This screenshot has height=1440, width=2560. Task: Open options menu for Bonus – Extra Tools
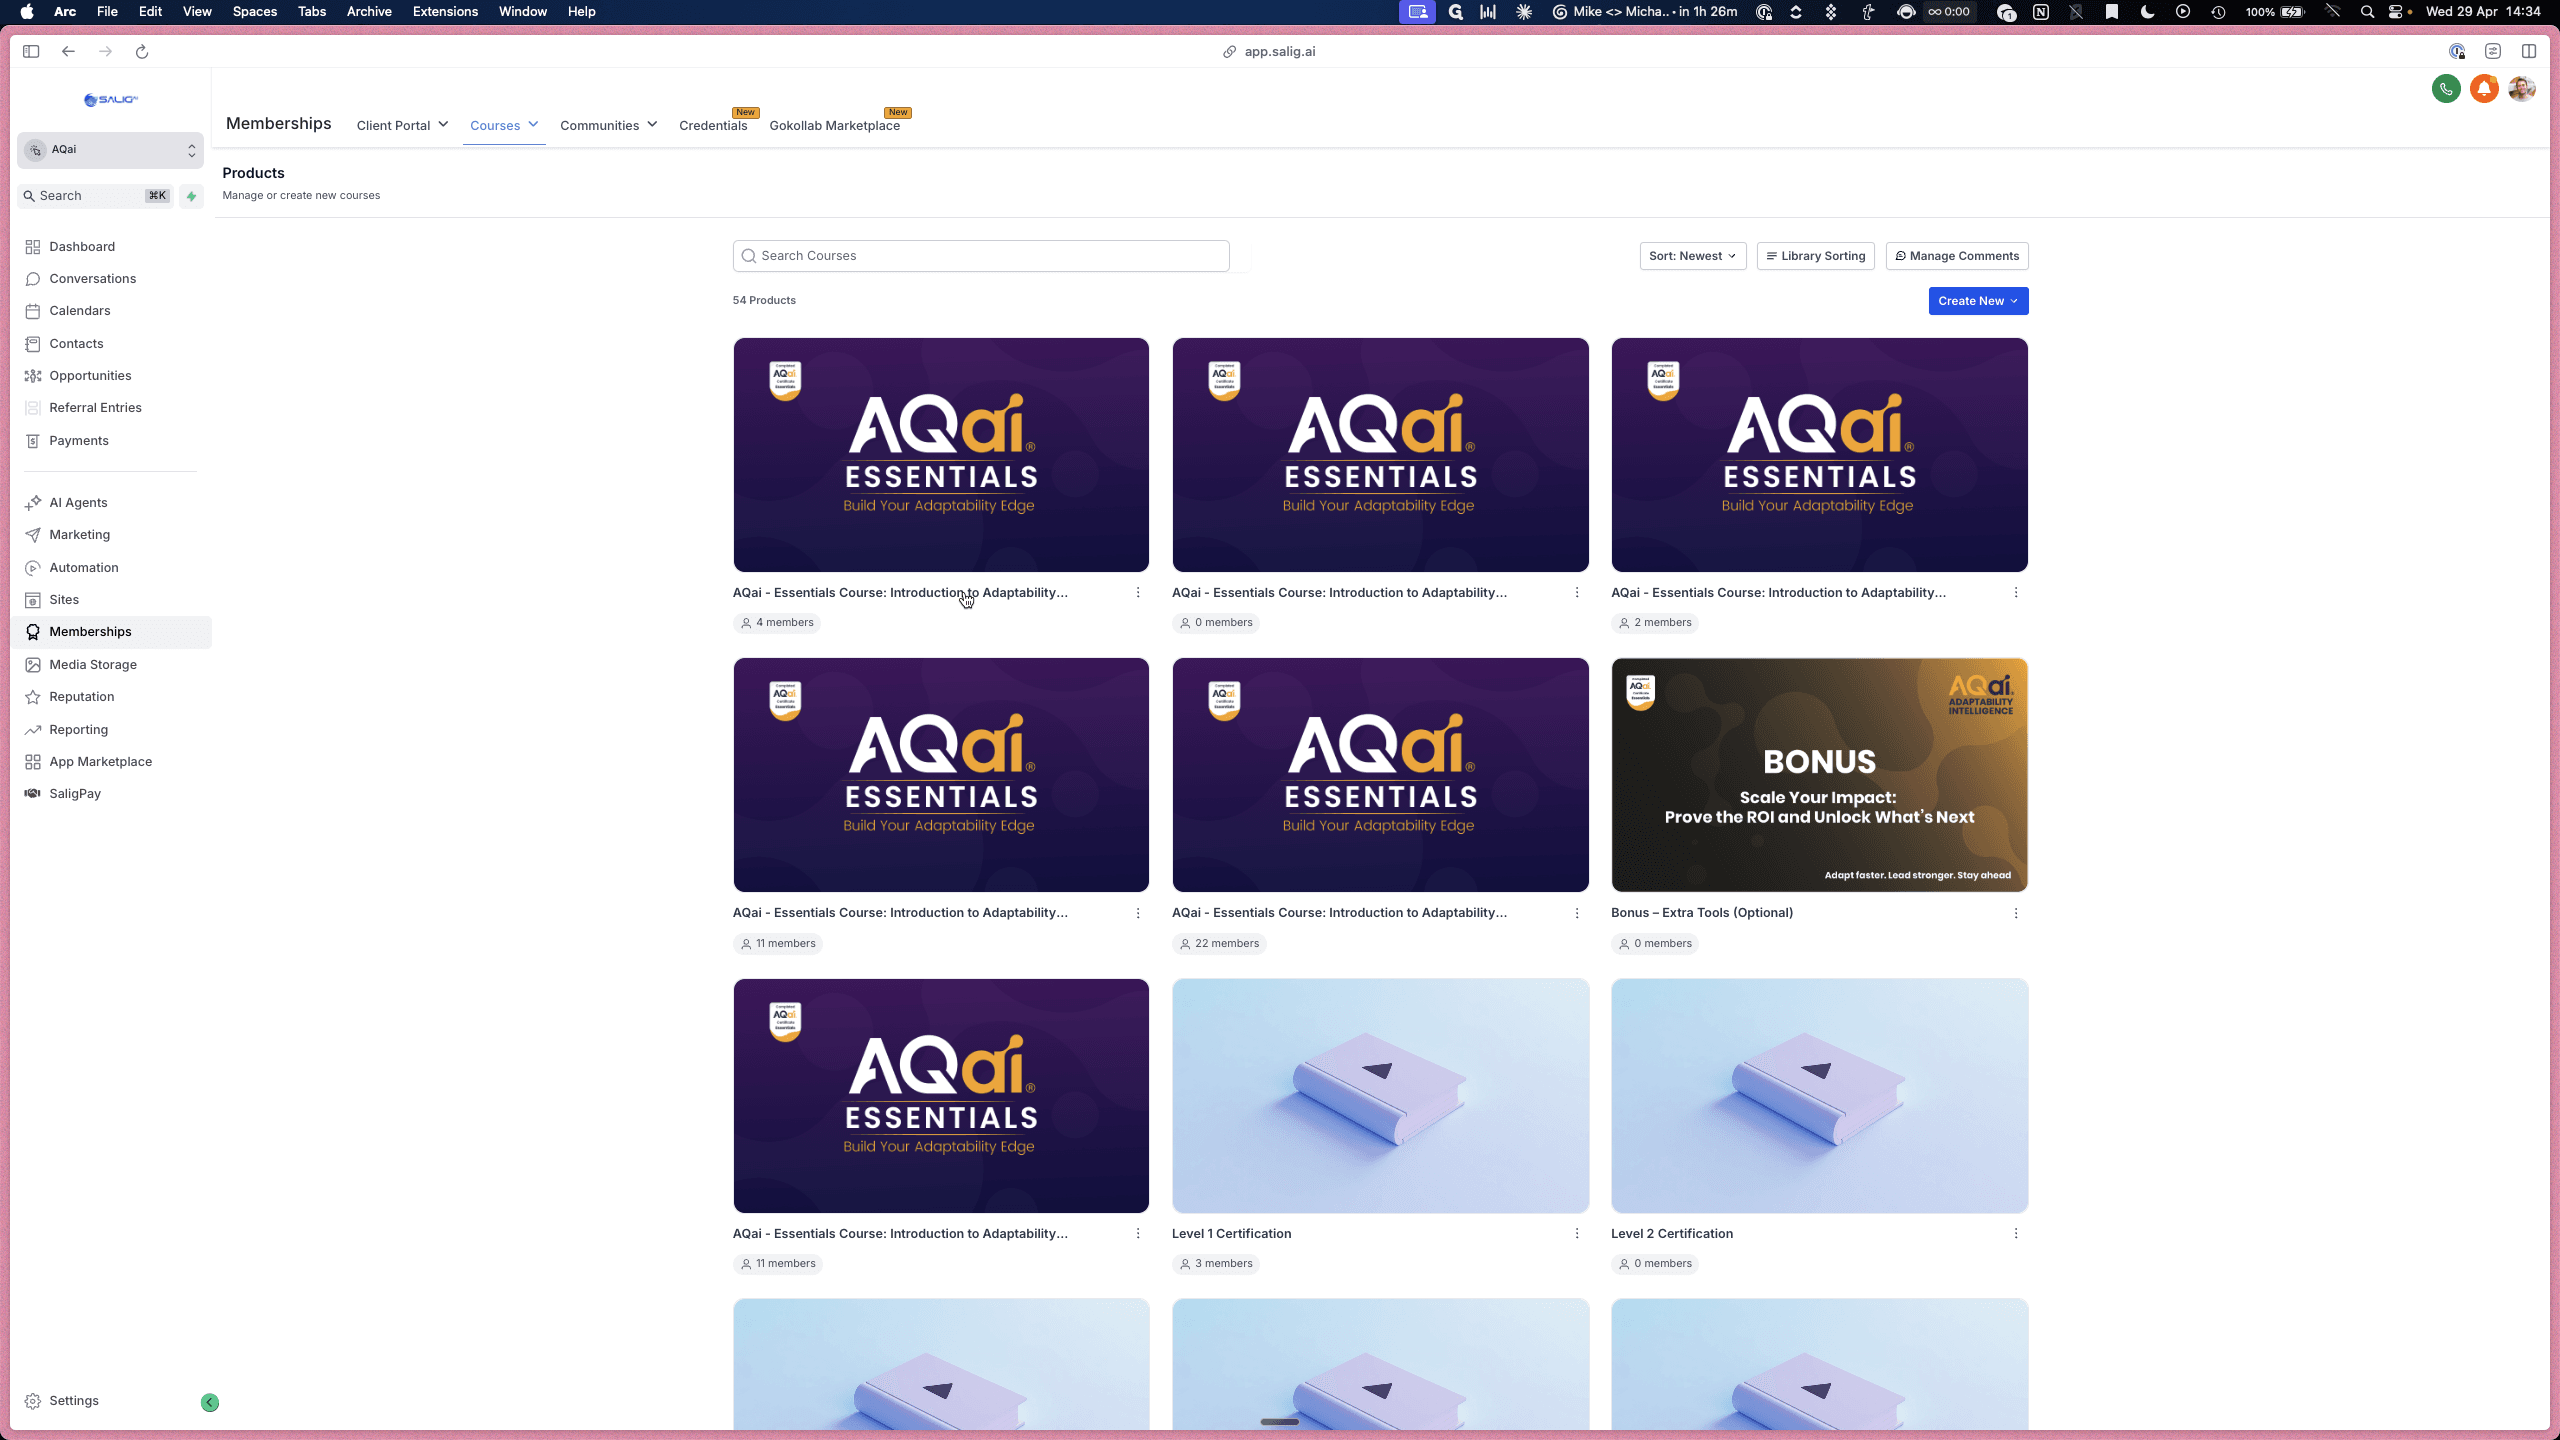[x=2016, y=913]
